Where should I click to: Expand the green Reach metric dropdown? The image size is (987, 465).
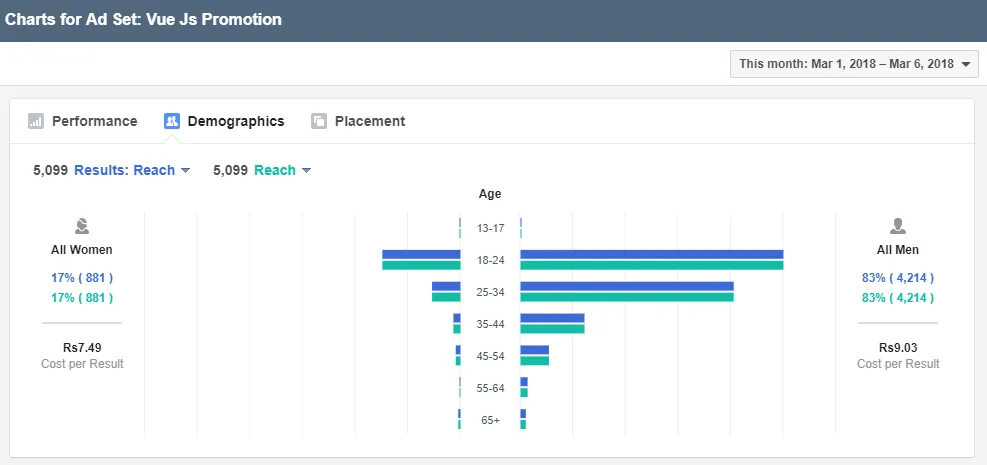click(x=283, y=171)
